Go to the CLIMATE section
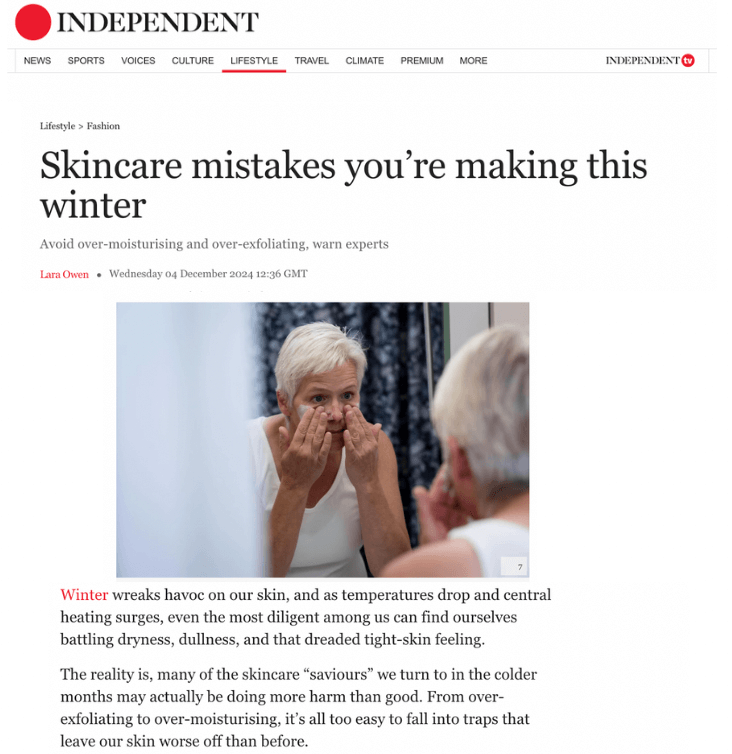Viewport: 732px width, 754px height. click(365, 61)
